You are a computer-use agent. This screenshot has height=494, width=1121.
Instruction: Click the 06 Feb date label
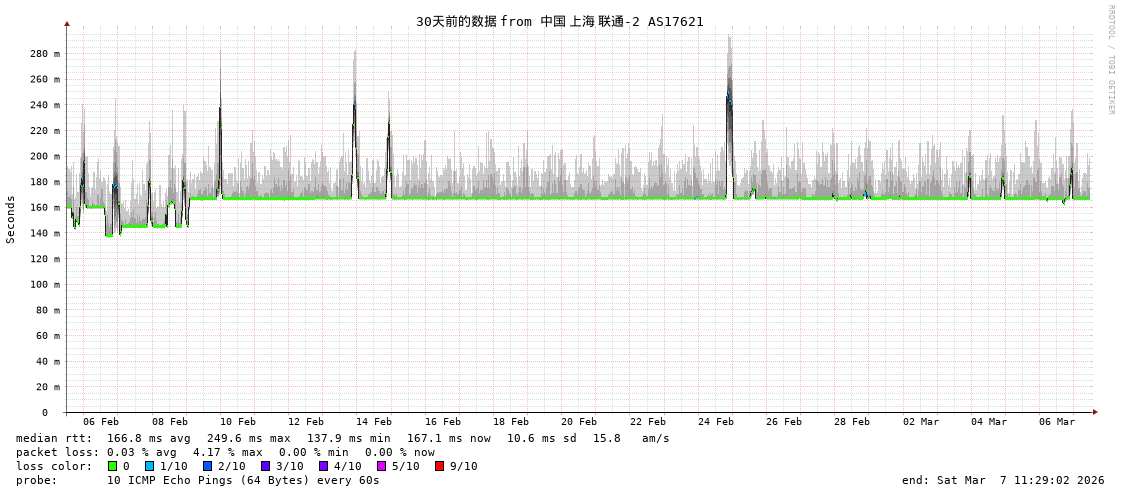[101, 422]
